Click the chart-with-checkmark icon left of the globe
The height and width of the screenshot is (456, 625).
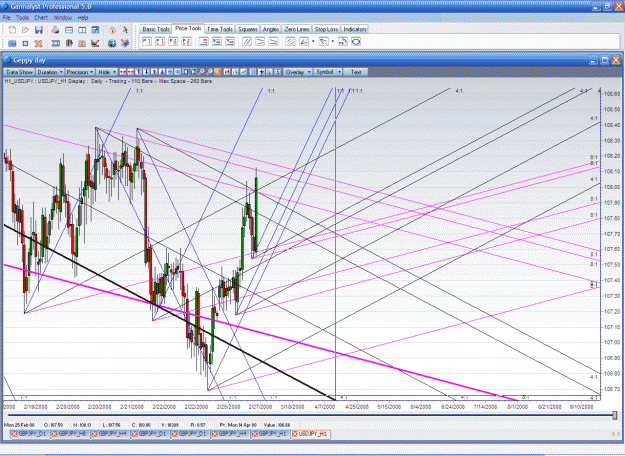pos(95,43)
